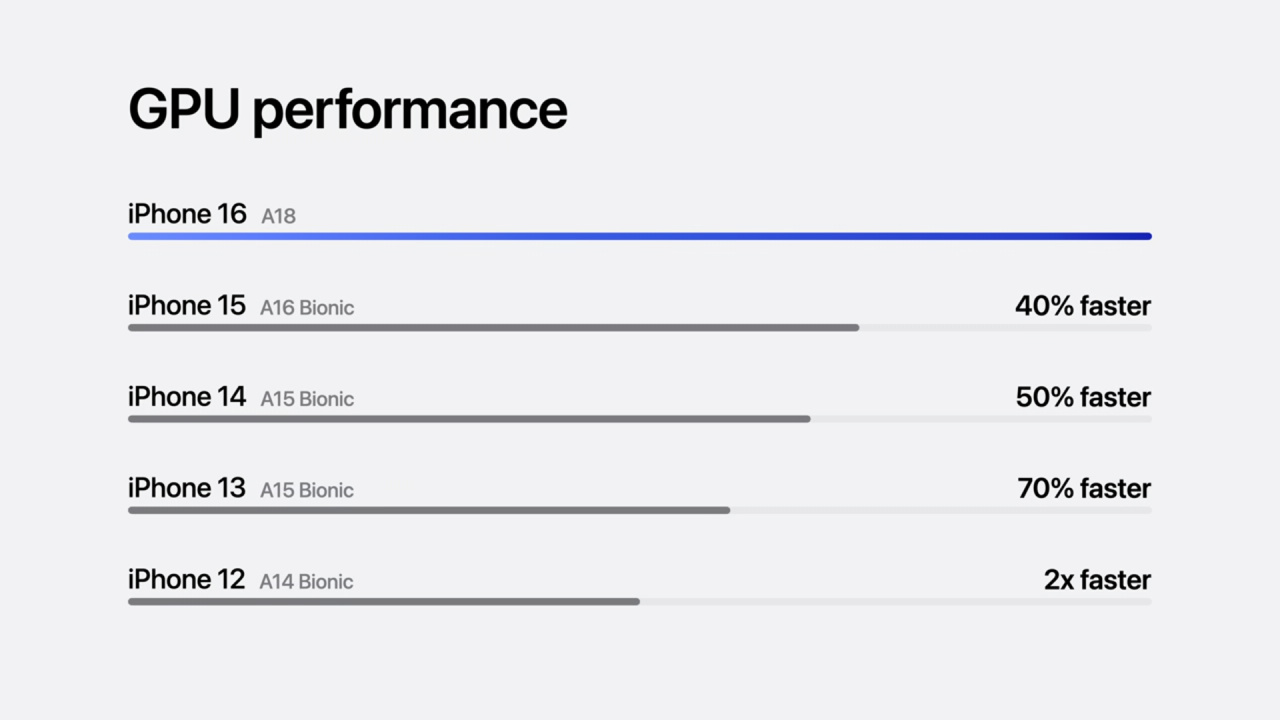Image resolution: width=1280 pixels, height=720 pixels.
Task: Click the A14 Bionic chip label
Action: click(306, 581)
